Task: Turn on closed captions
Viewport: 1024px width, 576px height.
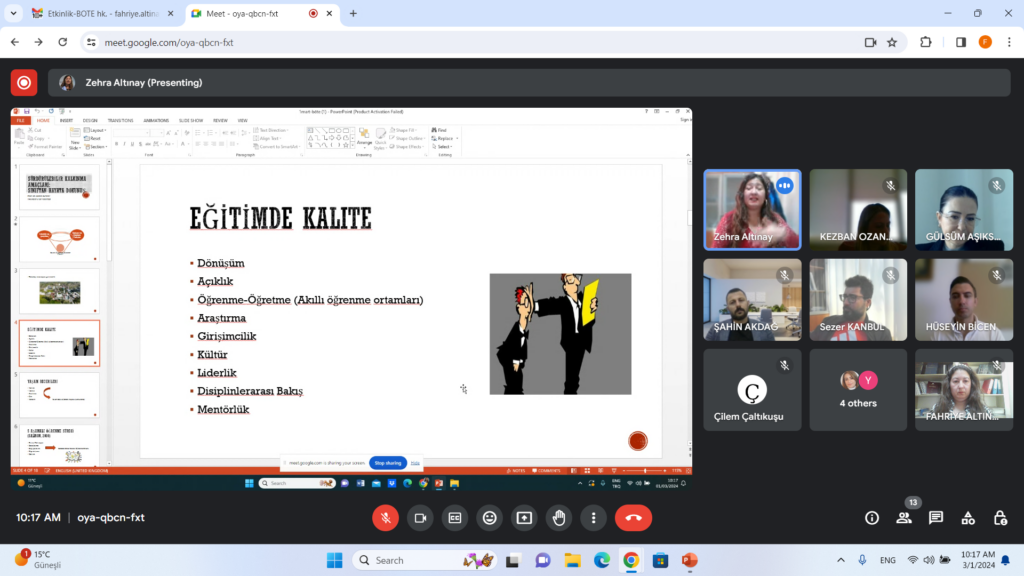Action: (x=455, y=517)
